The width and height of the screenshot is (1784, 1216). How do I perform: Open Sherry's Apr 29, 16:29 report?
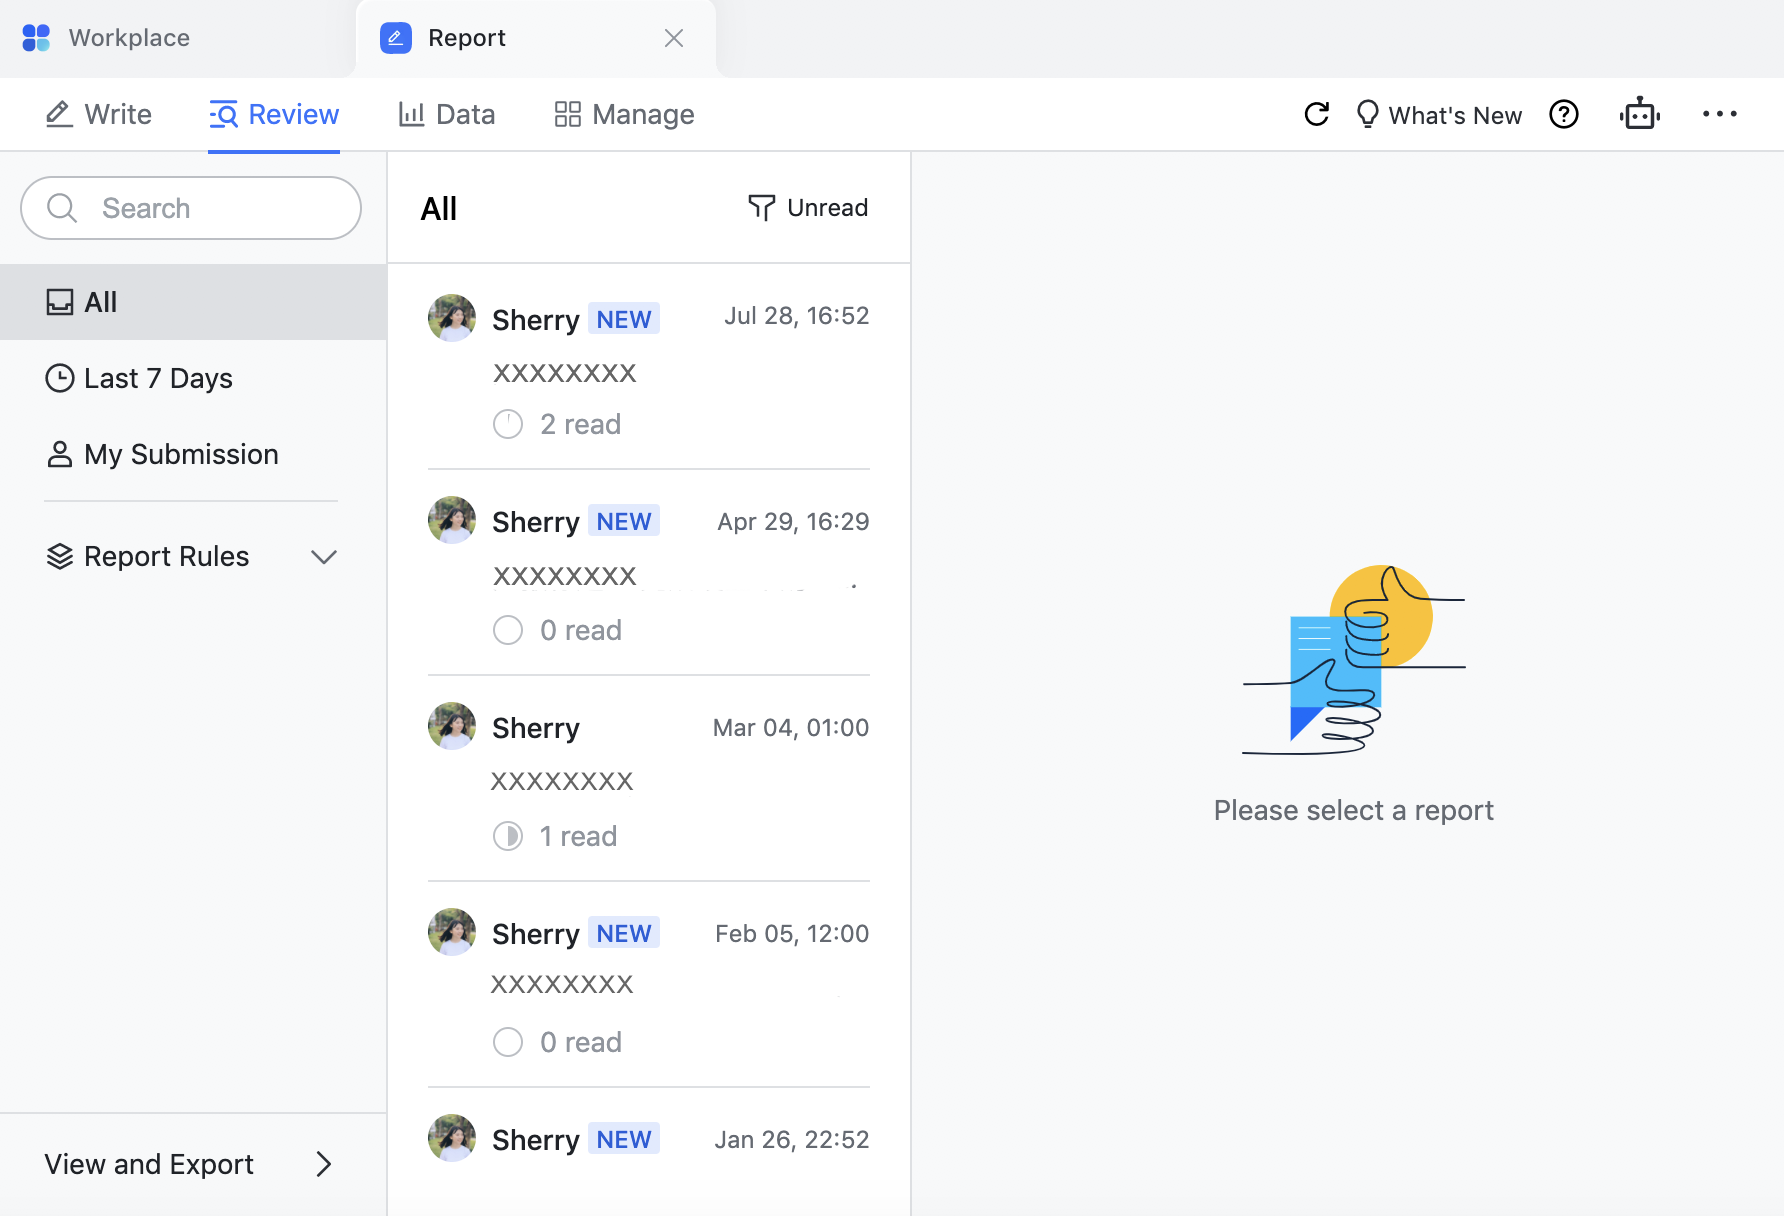click(x=649, y=573)
